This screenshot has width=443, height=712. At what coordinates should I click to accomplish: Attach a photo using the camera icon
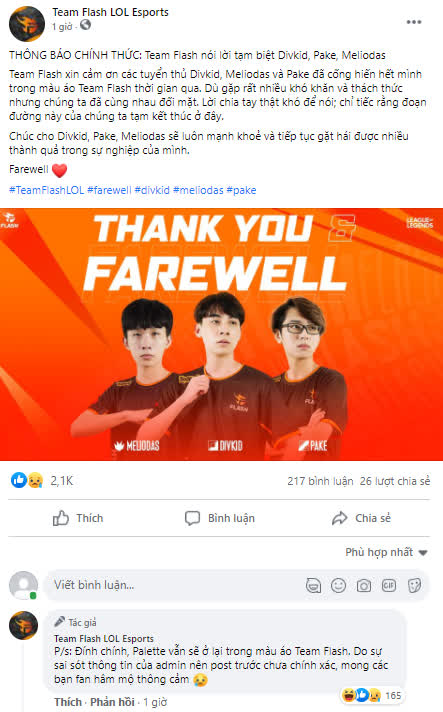(x=364, y=586)
